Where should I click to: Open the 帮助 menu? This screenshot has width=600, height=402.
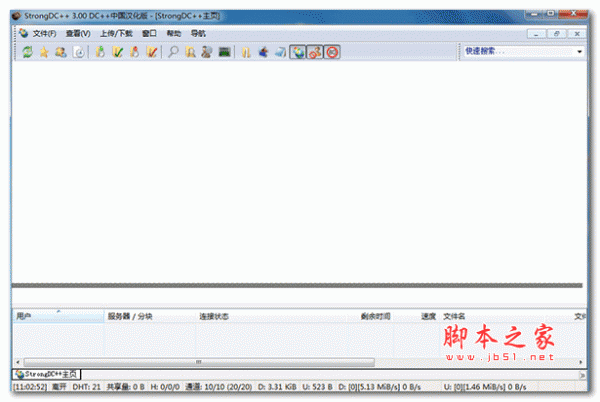coord(174,34)
